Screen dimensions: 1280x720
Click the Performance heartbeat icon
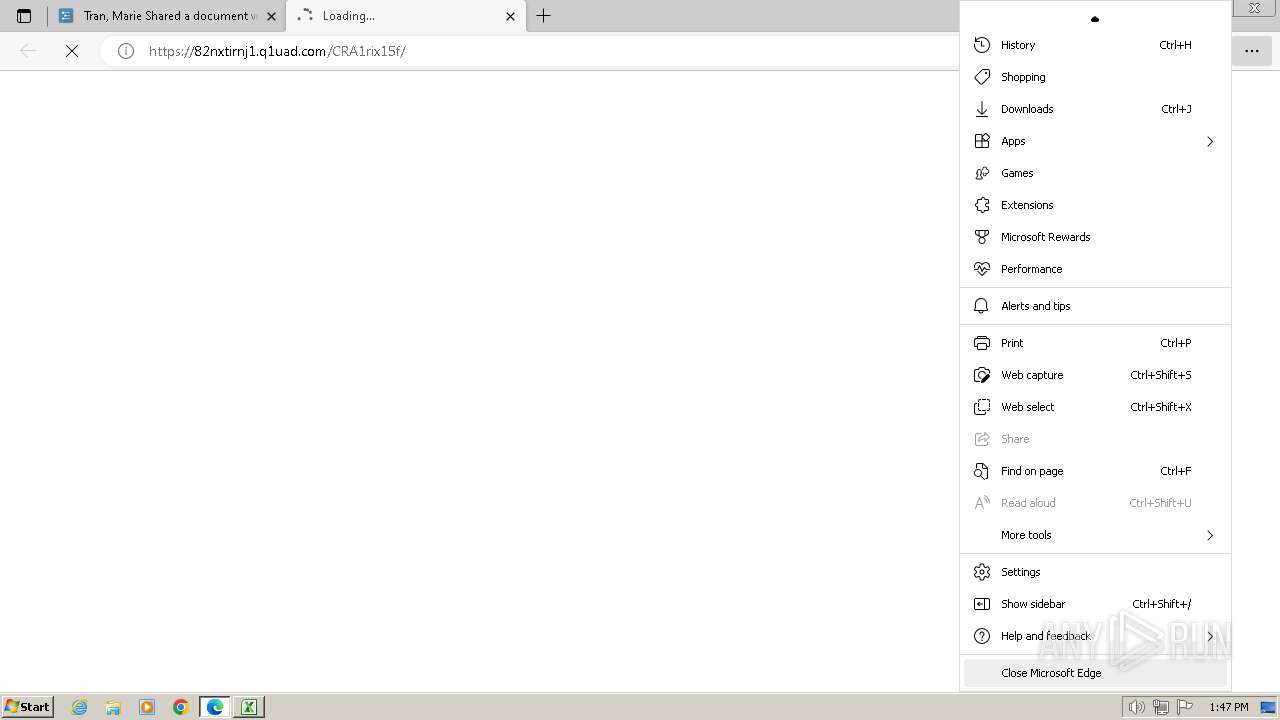982,269
